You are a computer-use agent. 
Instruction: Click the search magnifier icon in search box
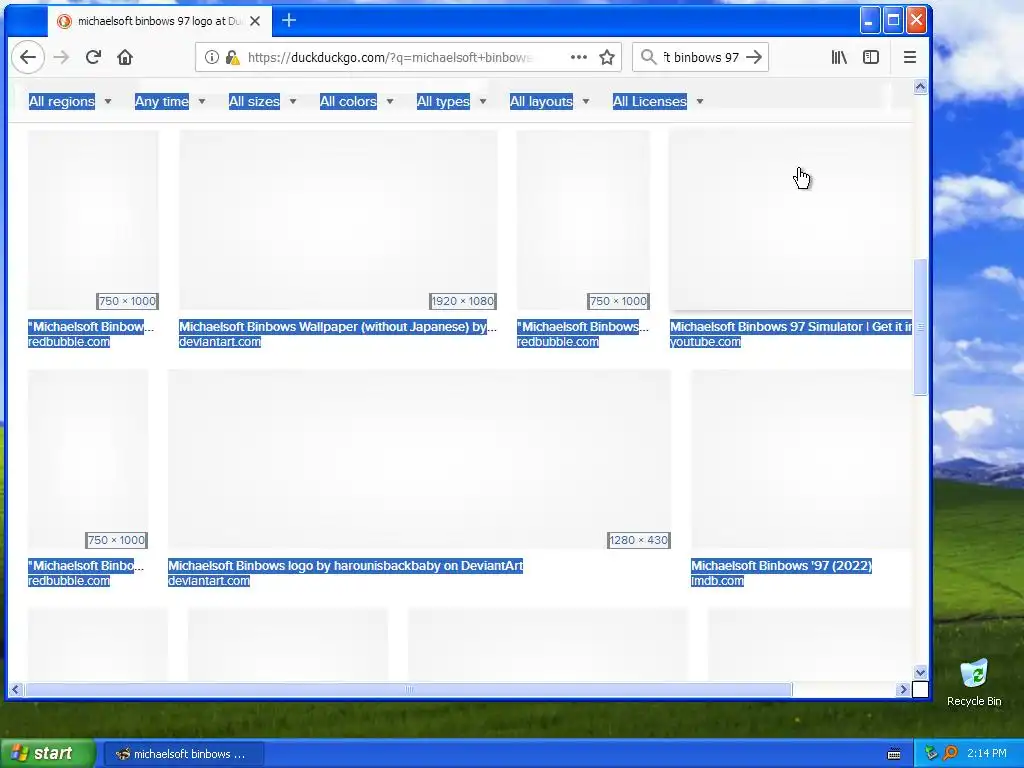(x=648, y=57)
